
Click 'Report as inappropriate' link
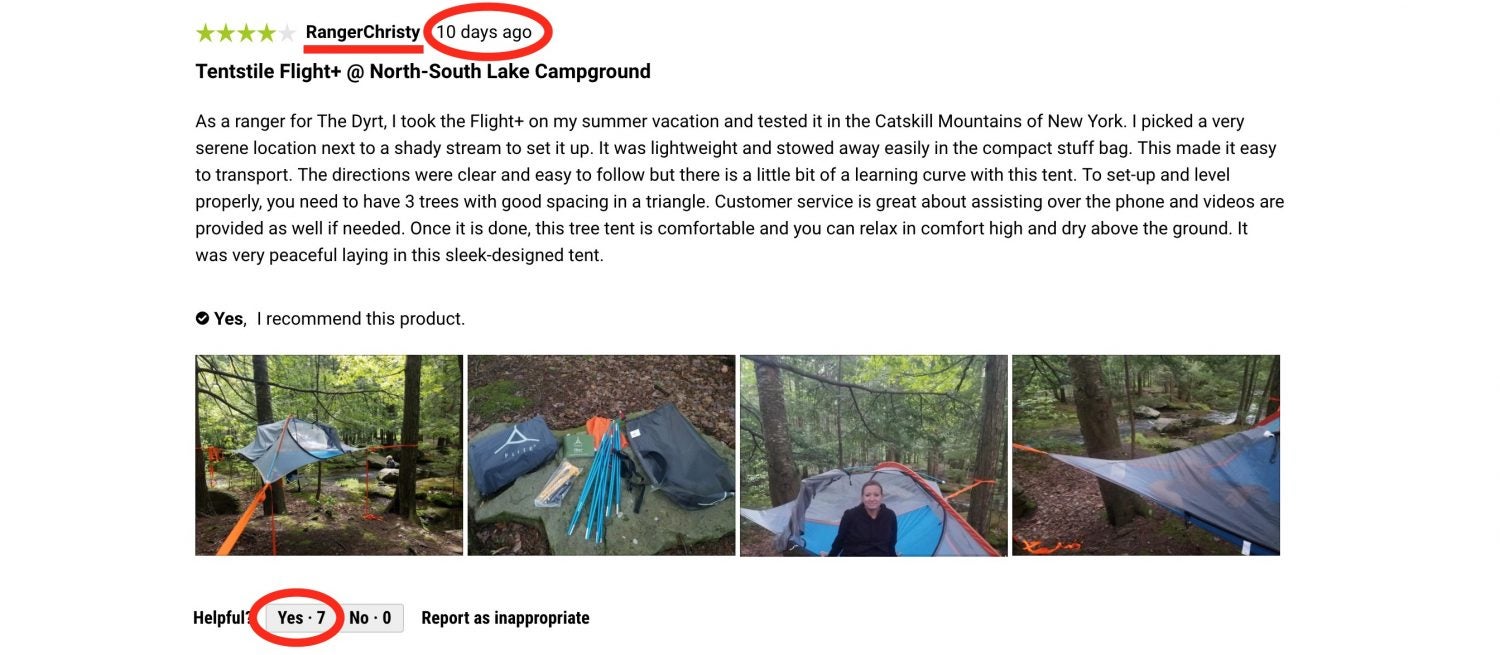tap(505, 618)
